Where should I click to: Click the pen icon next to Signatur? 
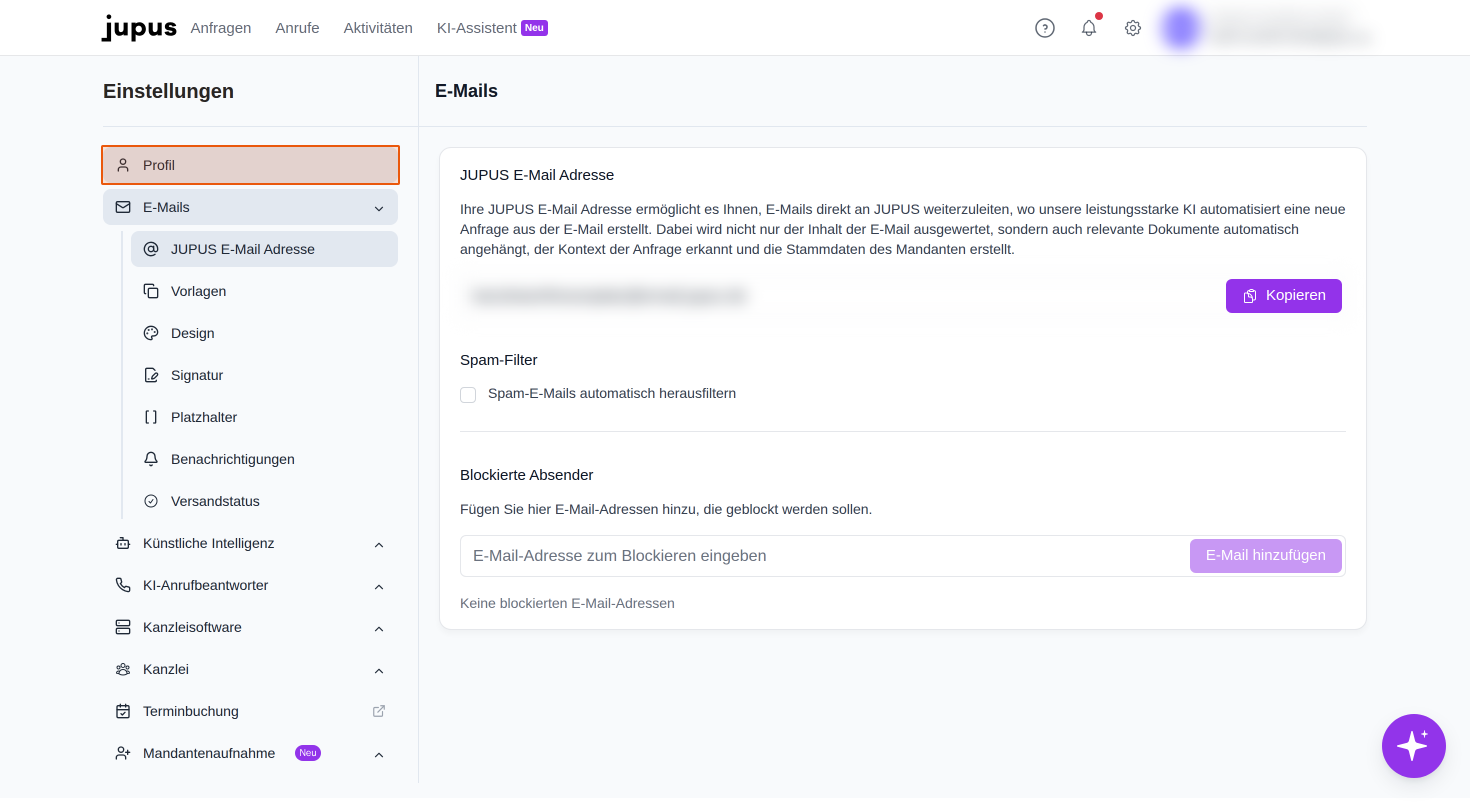[x=151, y=375]
